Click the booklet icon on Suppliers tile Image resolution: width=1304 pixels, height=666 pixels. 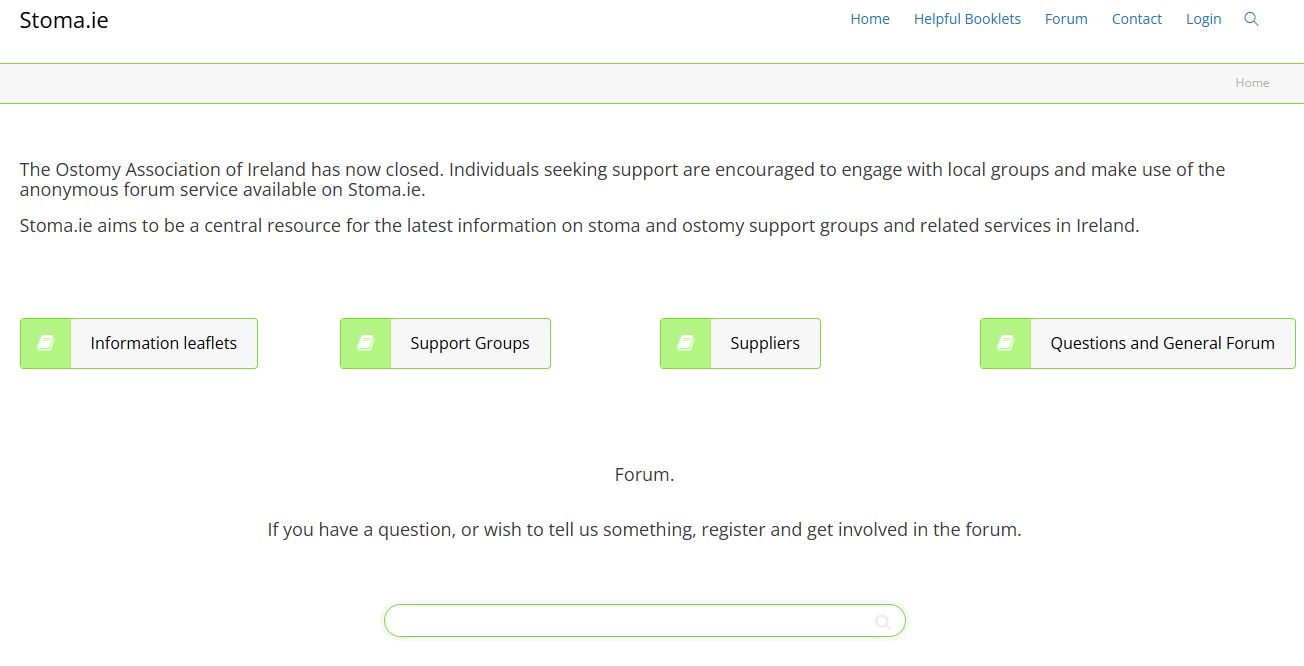click(685, 343)
